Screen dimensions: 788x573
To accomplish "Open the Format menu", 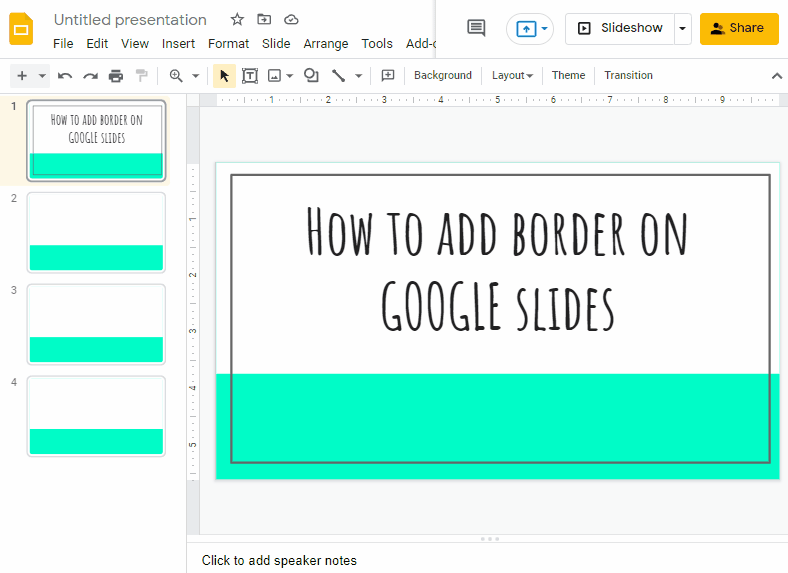I will click(x=228, y=44).
